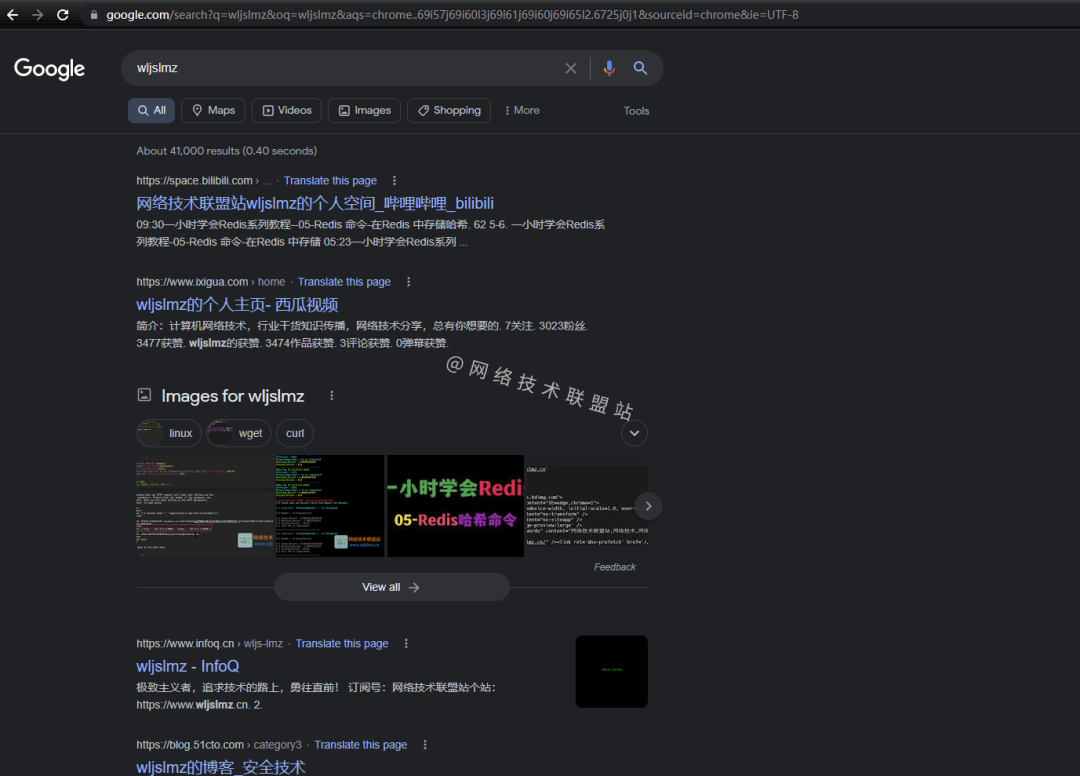Open options dots for 51cto result
Image resolution: width=1080 pixels, height=776 pixels.
point(424,744)
